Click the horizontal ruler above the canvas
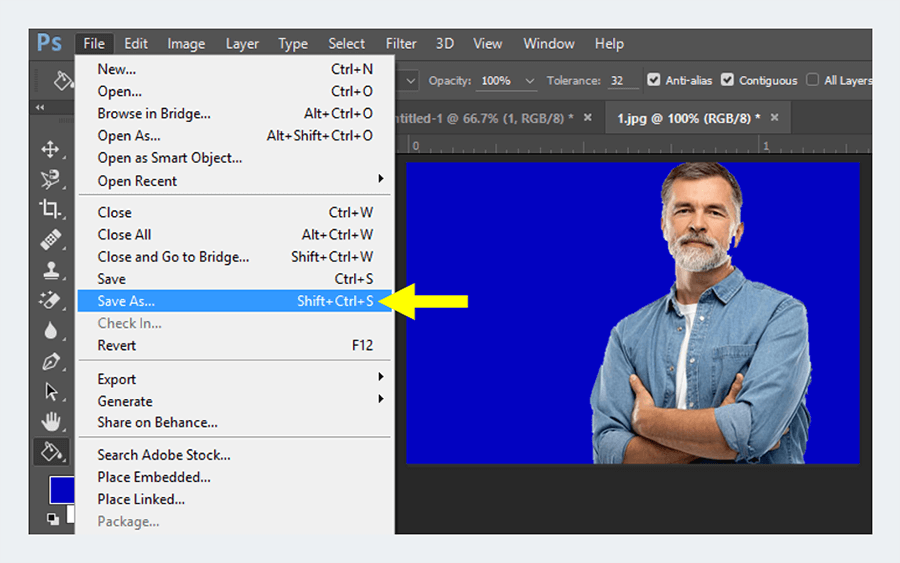The width and height of the screenshot is (900, 563). tap(633, 145)
